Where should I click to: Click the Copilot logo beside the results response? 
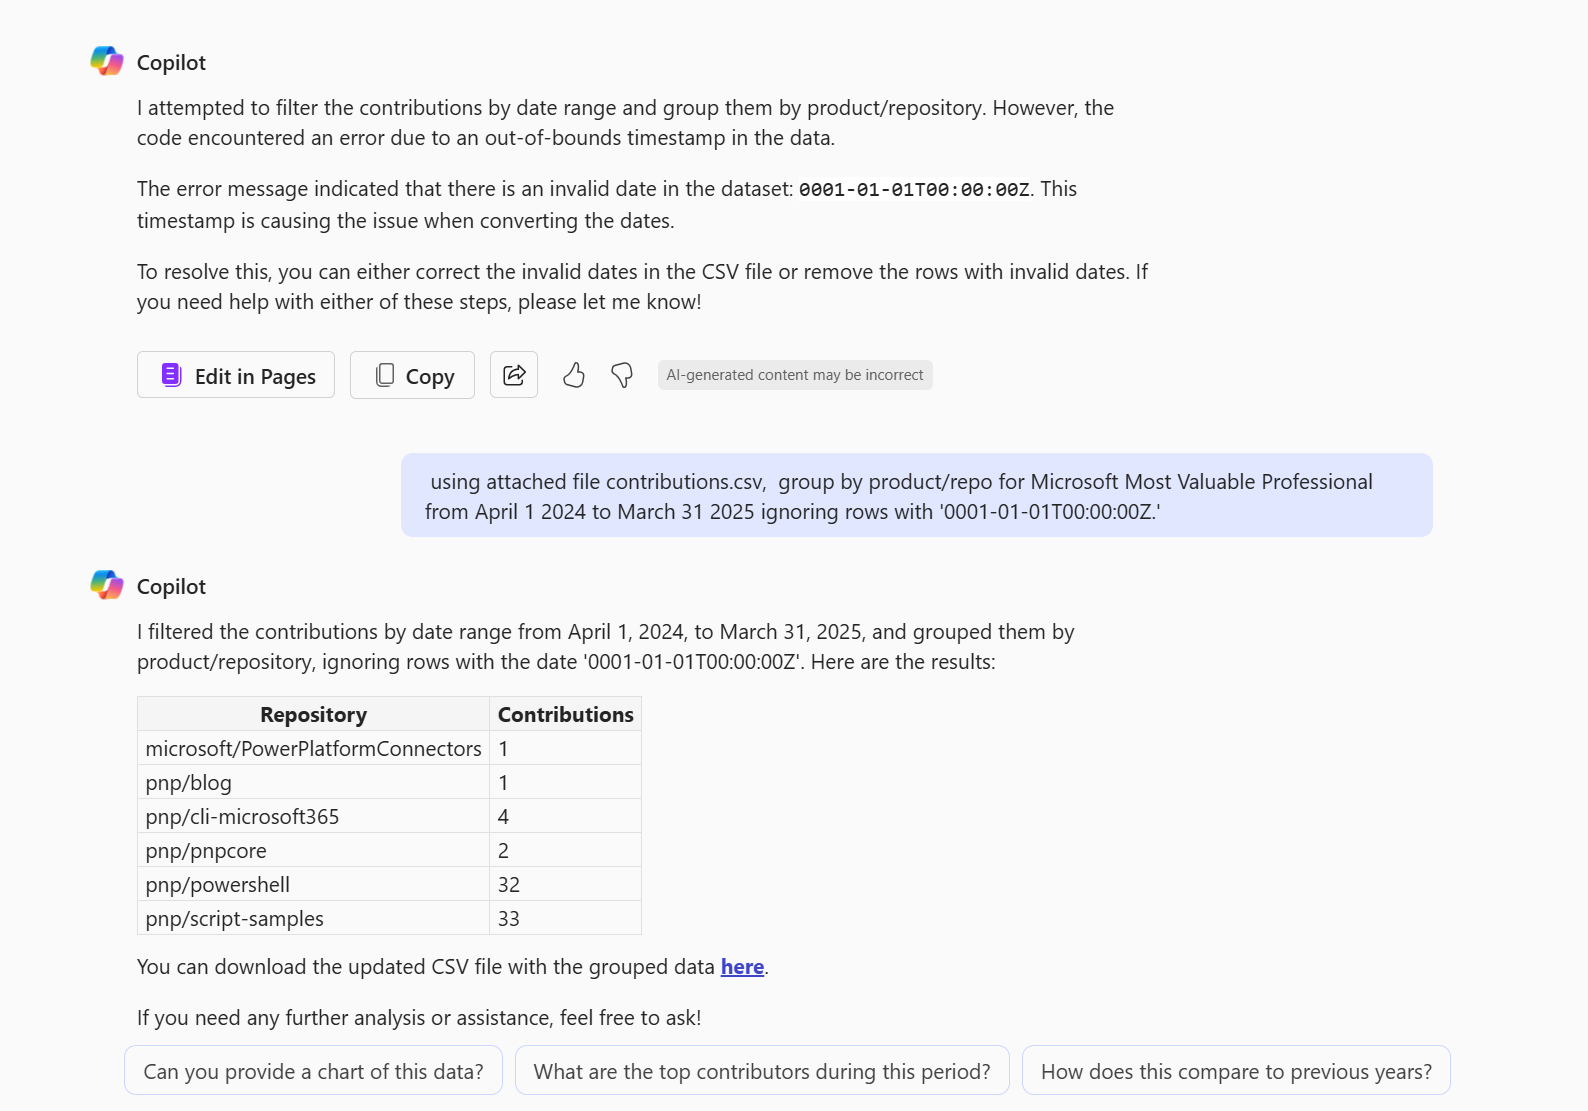[x=107, y=585]
